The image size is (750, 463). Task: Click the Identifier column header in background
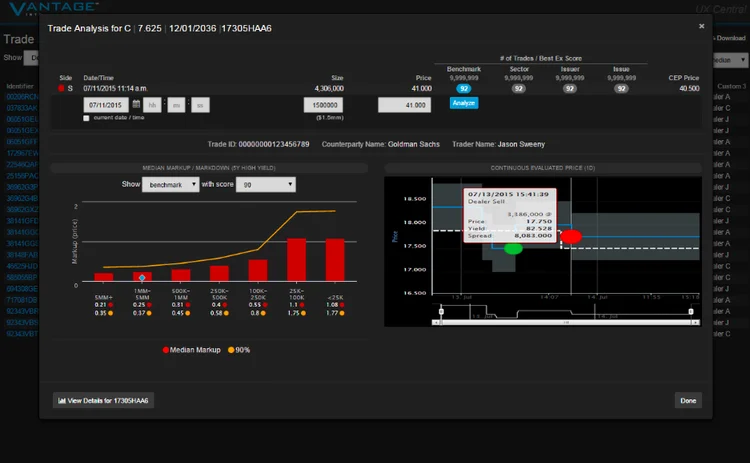coord(20,86)
